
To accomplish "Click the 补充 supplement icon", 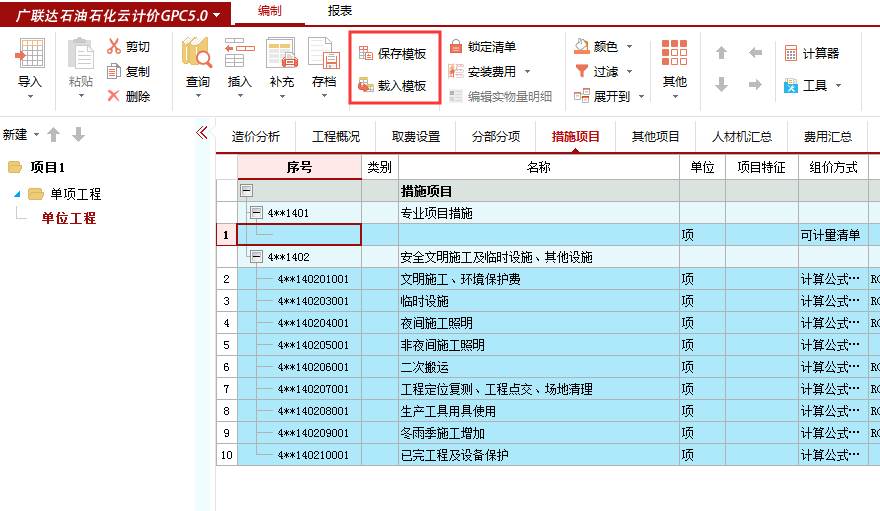I will click(282, 54).
